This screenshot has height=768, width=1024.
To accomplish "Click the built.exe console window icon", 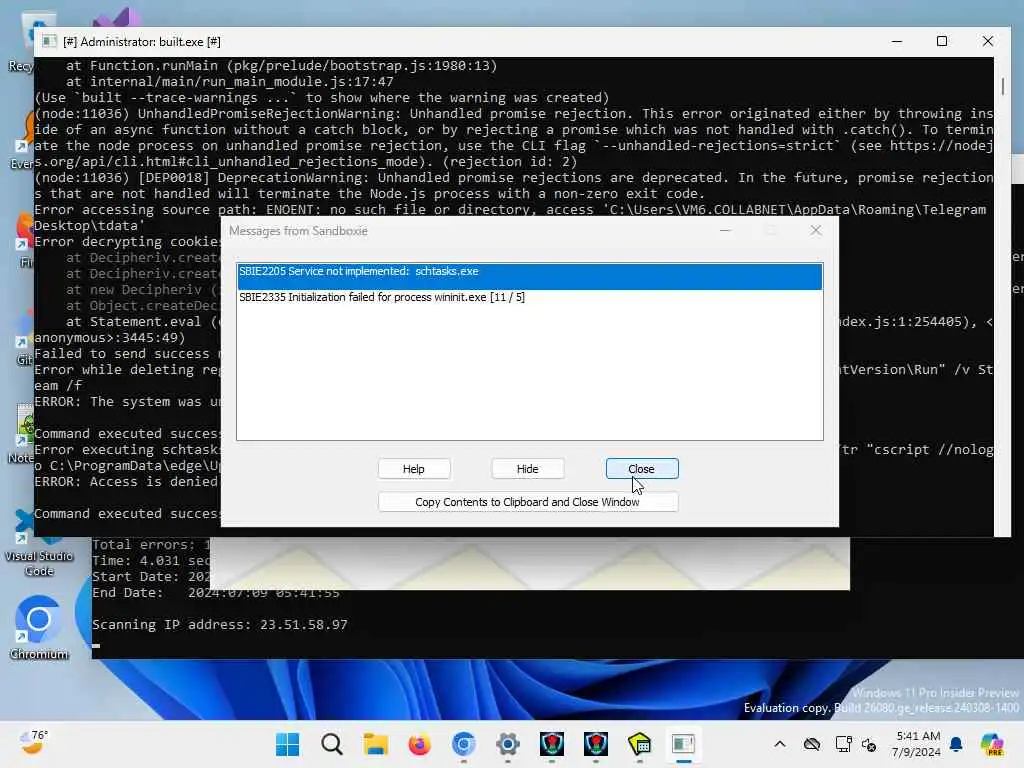I will pos(49,42).
